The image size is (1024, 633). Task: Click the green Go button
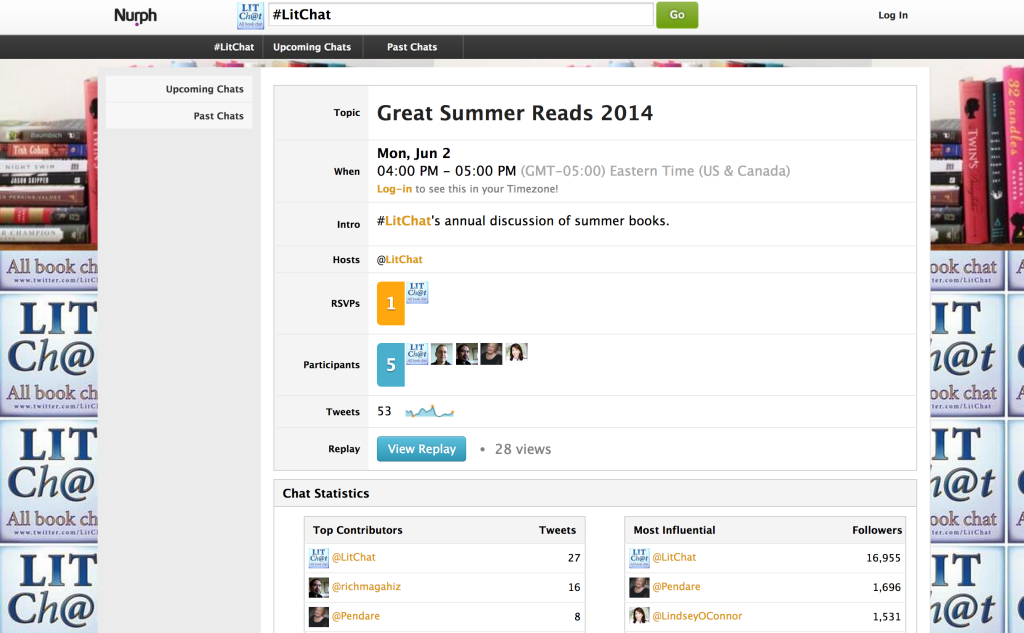pyautogui.click(x=677, y=15)
